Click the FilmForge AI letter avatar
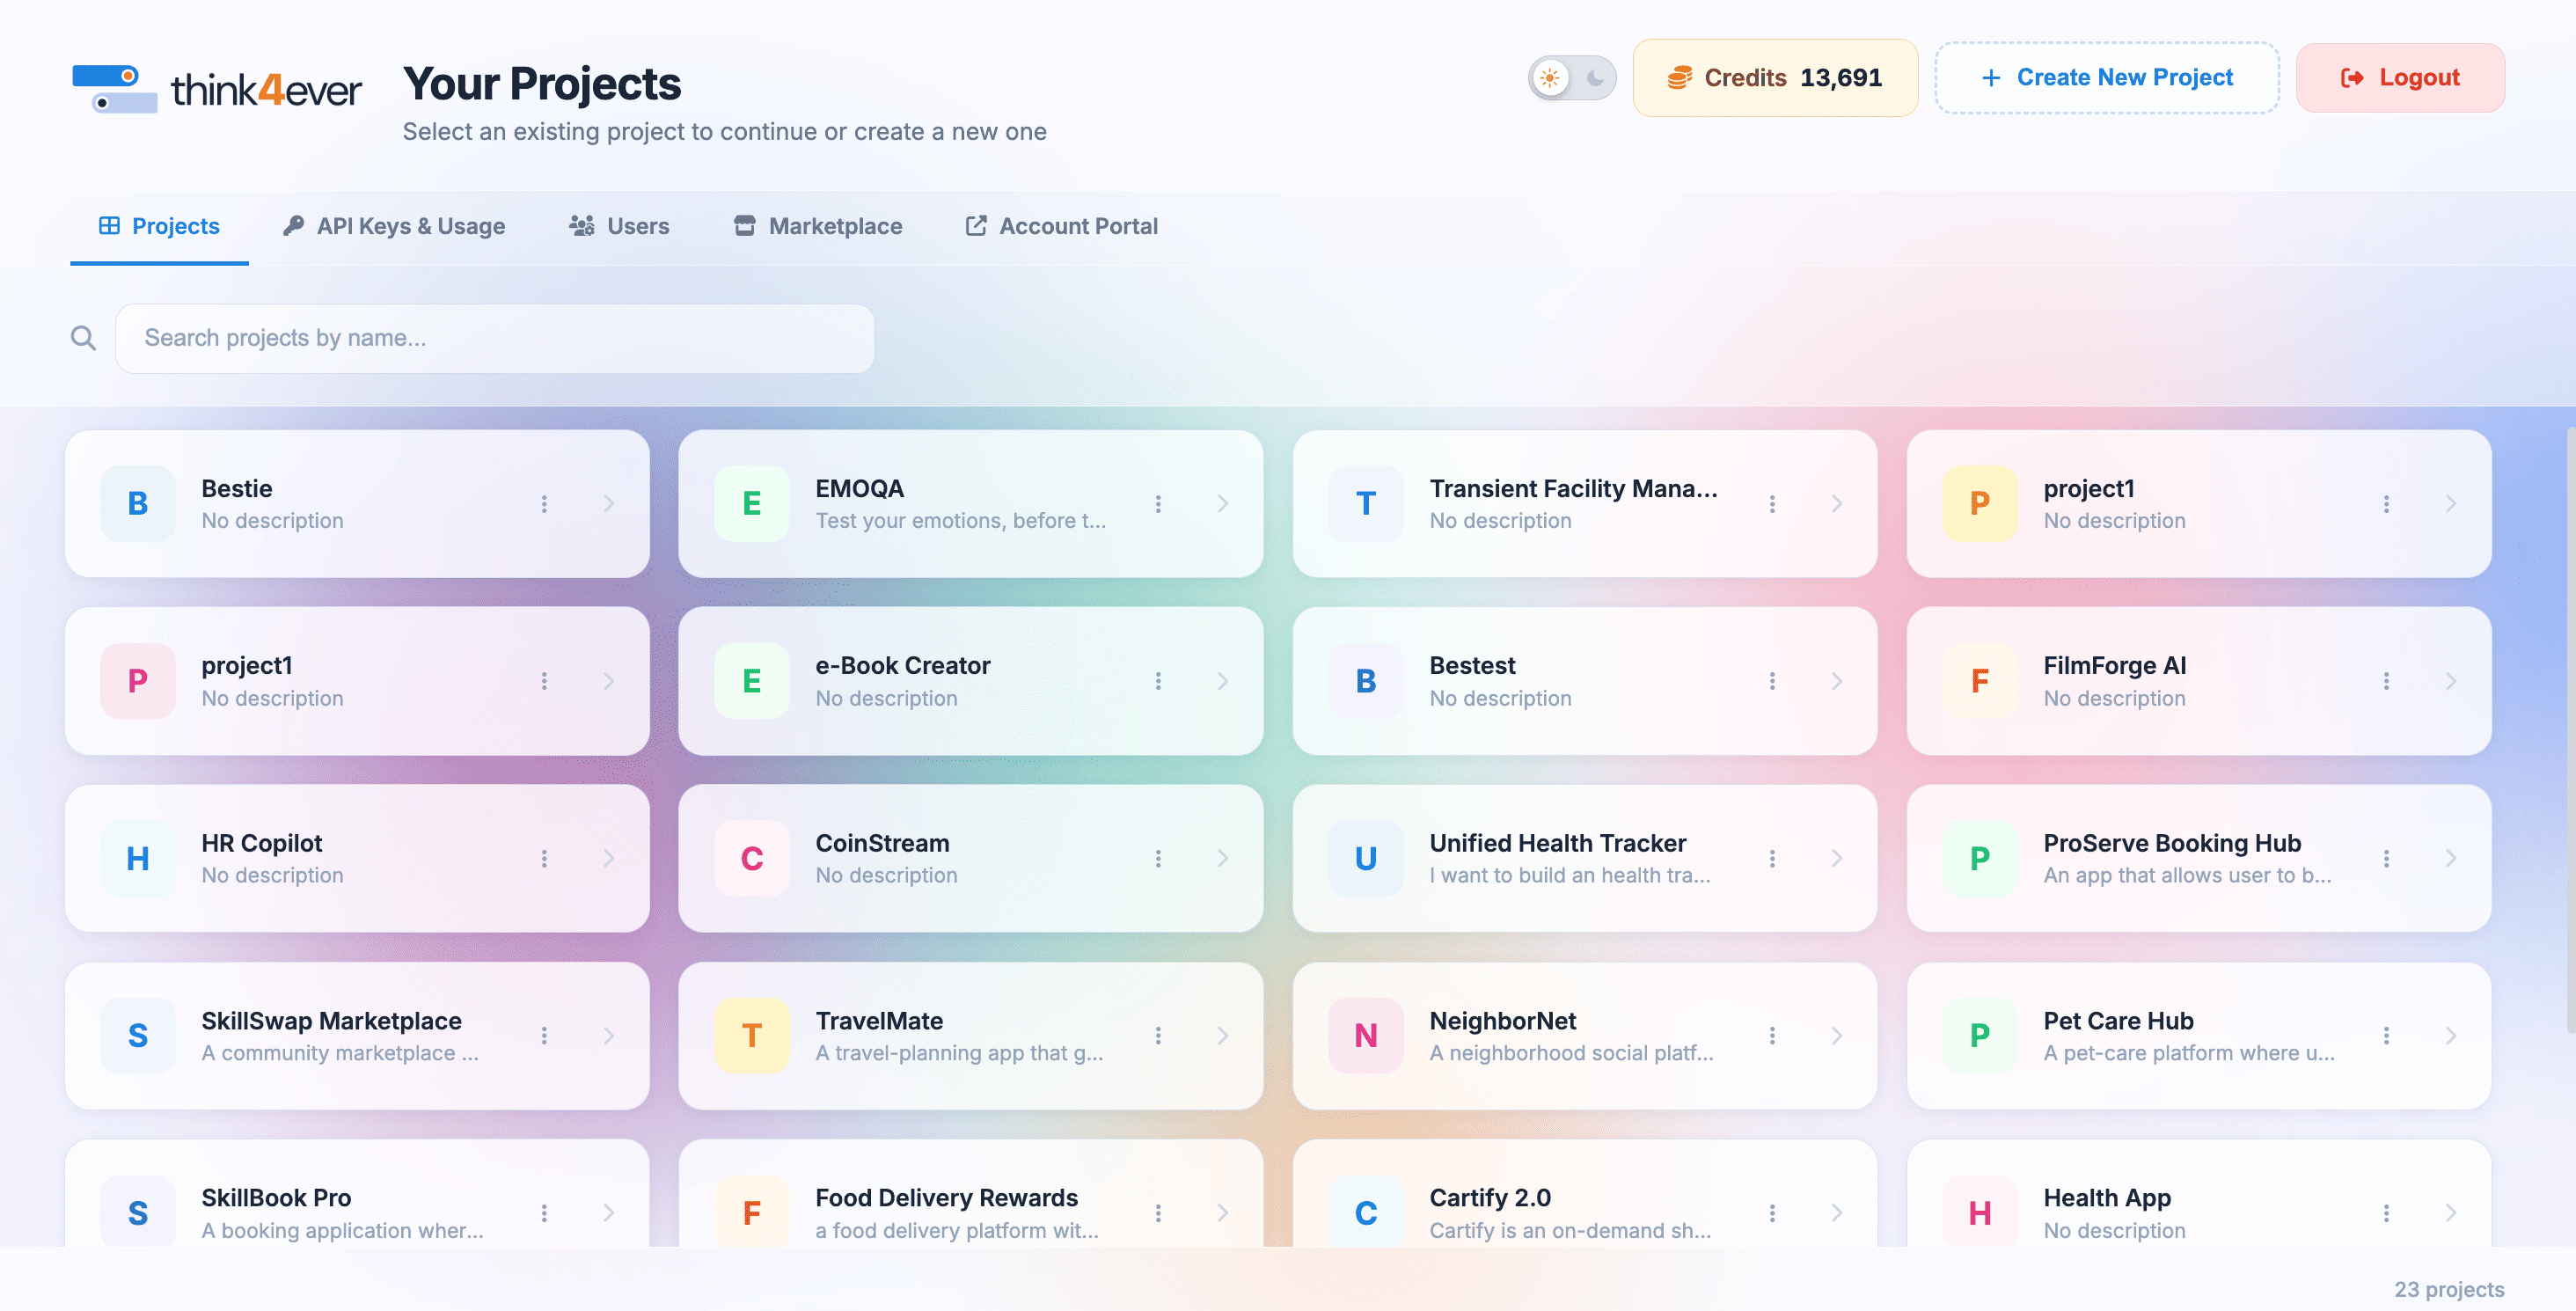The image size is (2576, 1311). 1979,681
